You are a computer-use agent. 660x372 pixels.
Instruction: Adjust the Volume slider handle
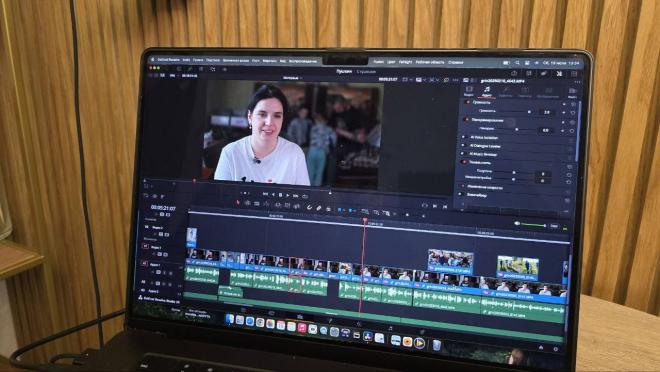[x=529, y=112]
